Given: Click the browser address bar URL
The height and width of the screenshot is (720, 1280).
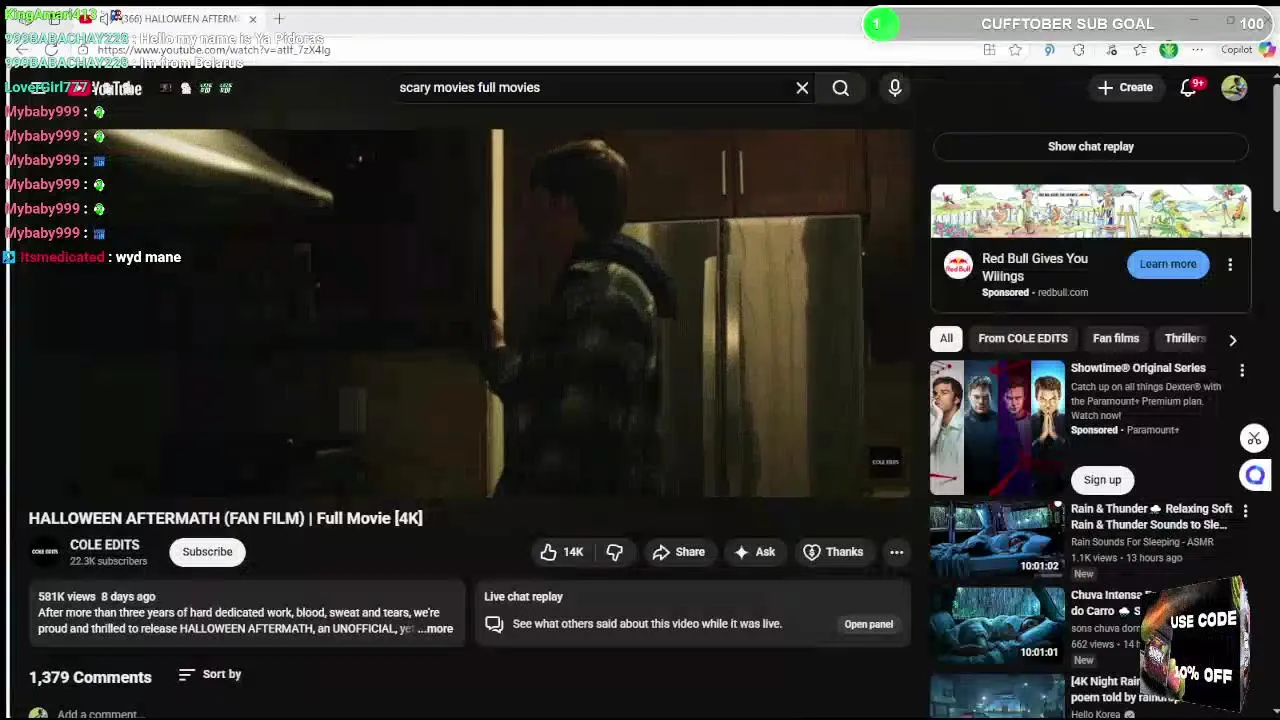Looking at the screenshot, I should 214,50.
